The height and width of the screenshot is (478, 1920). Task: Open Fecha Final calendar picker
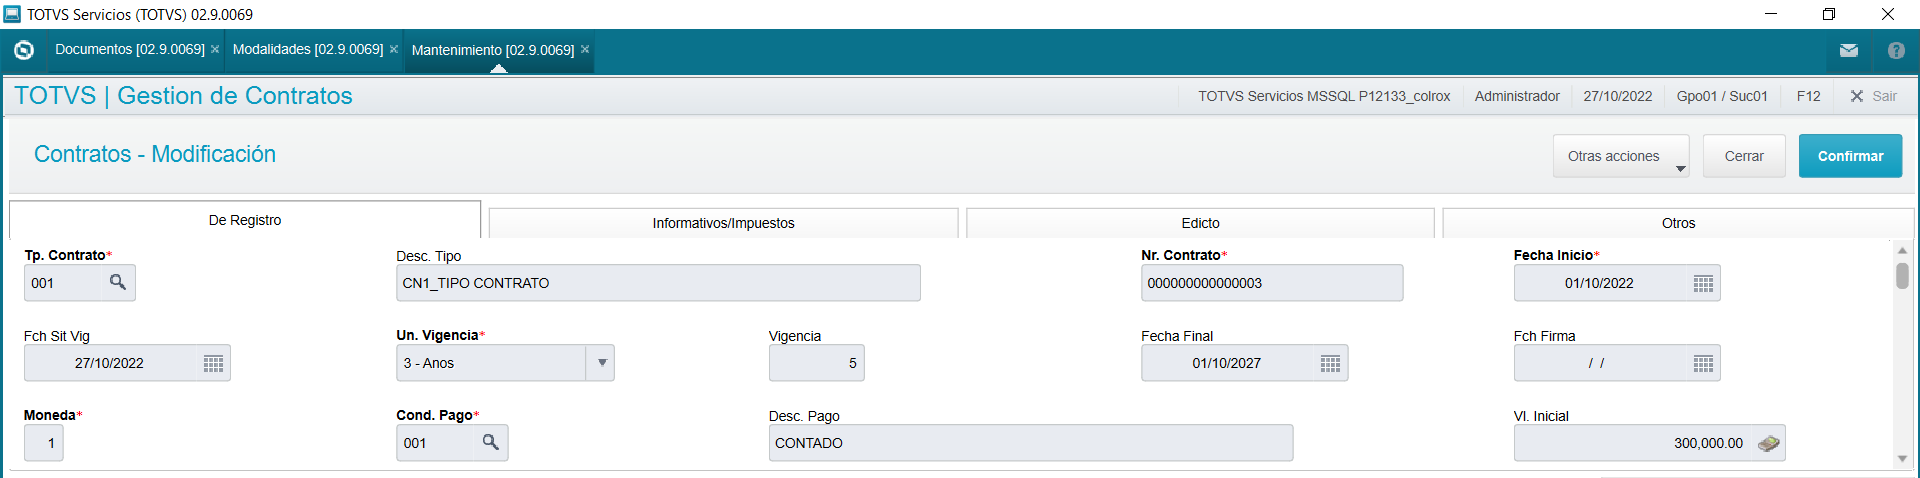pyautogui.click(x=1331, y=363)
